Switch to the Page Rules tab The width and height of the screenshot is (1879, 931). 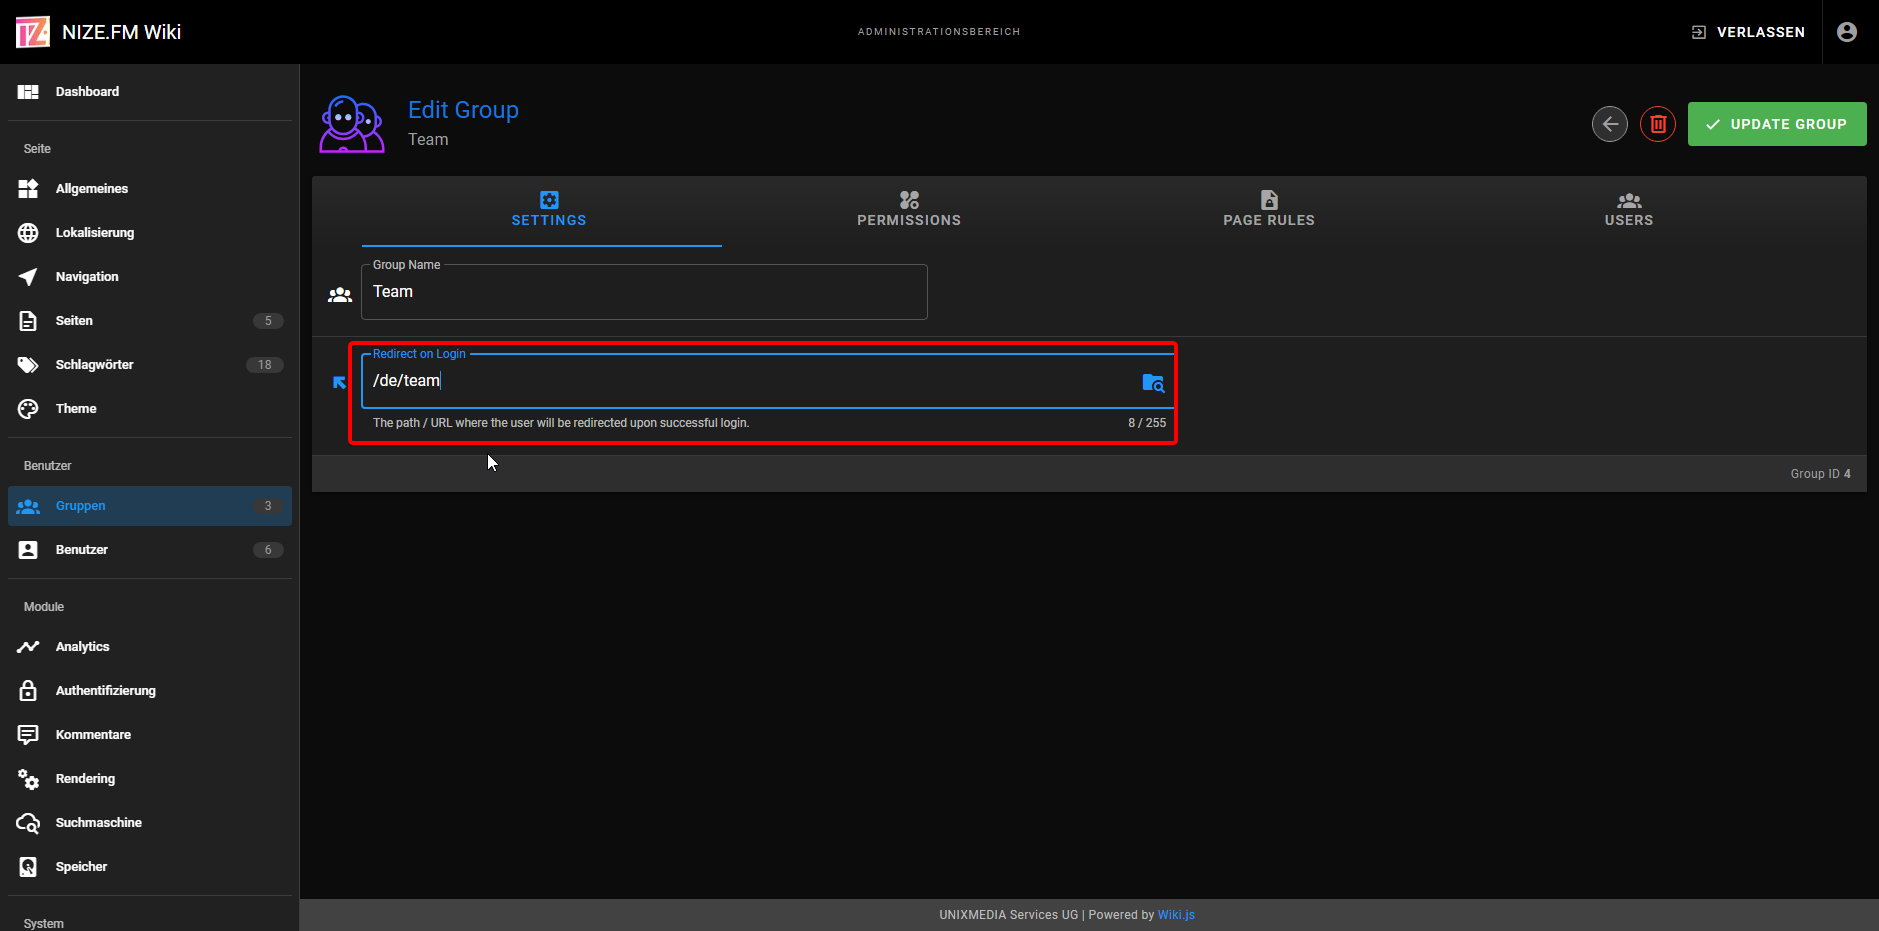[x=1268, y=210]
